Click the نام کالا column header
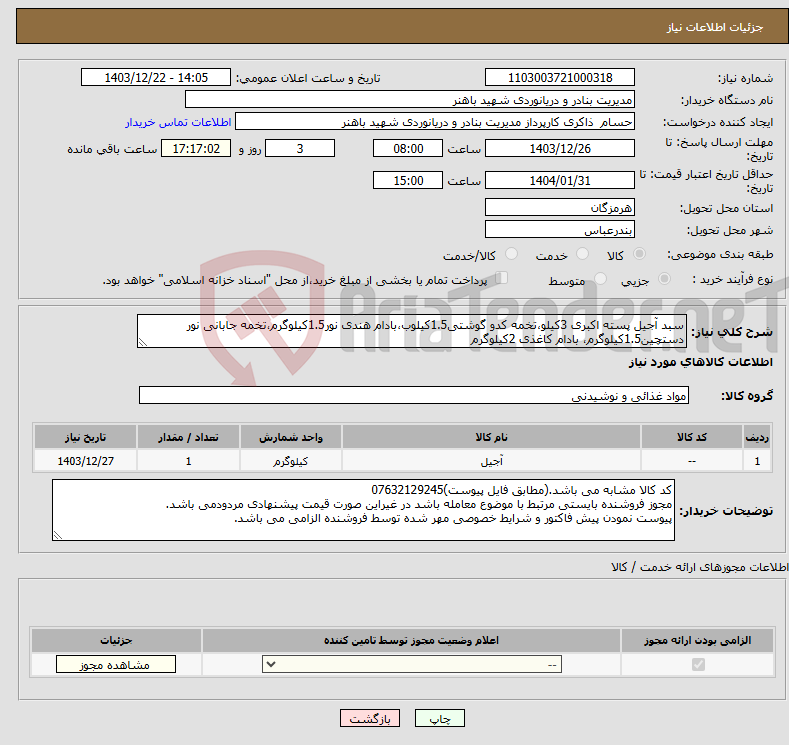789x745 pixels. [491, 437]
